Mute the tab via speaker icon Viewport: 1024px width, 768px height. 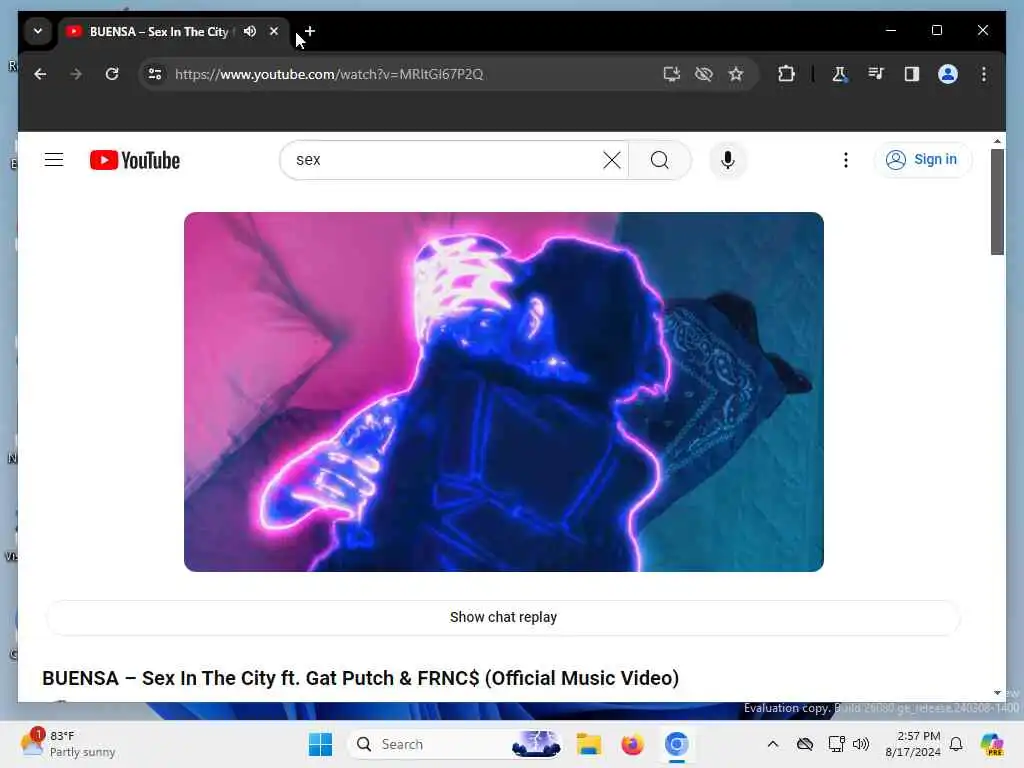[249, 31]
